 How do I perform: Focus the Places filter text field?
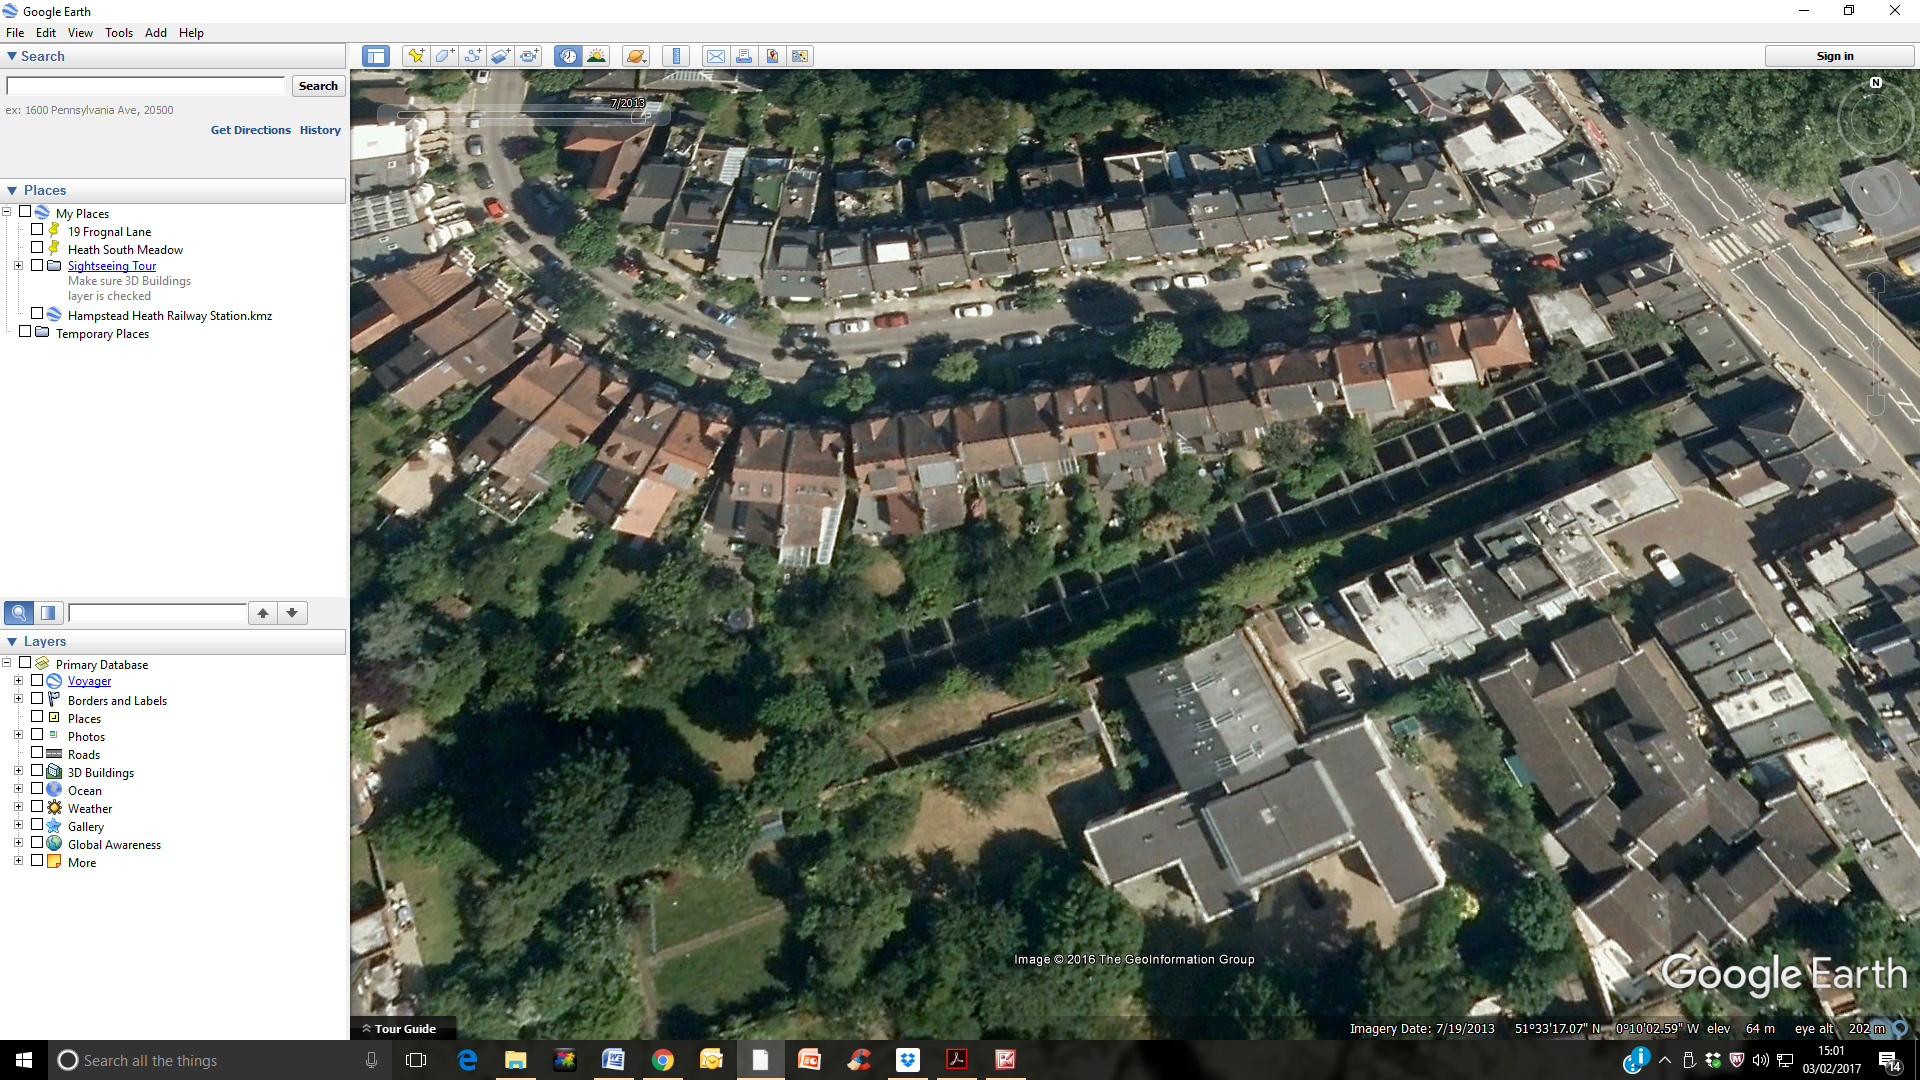[157, 613]
